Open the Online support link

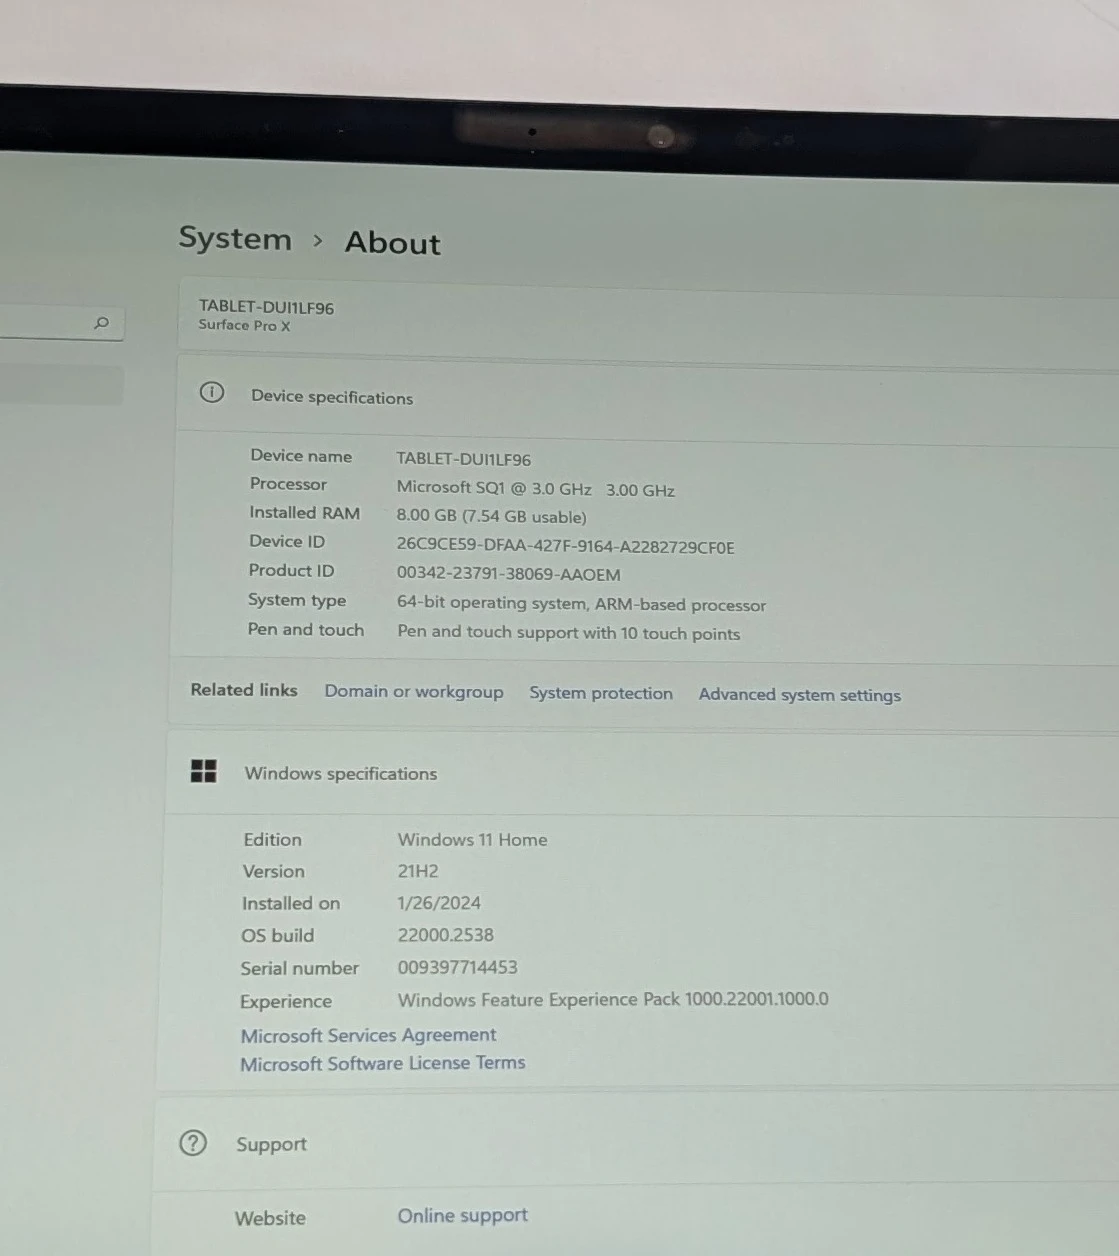[462, 1216]
